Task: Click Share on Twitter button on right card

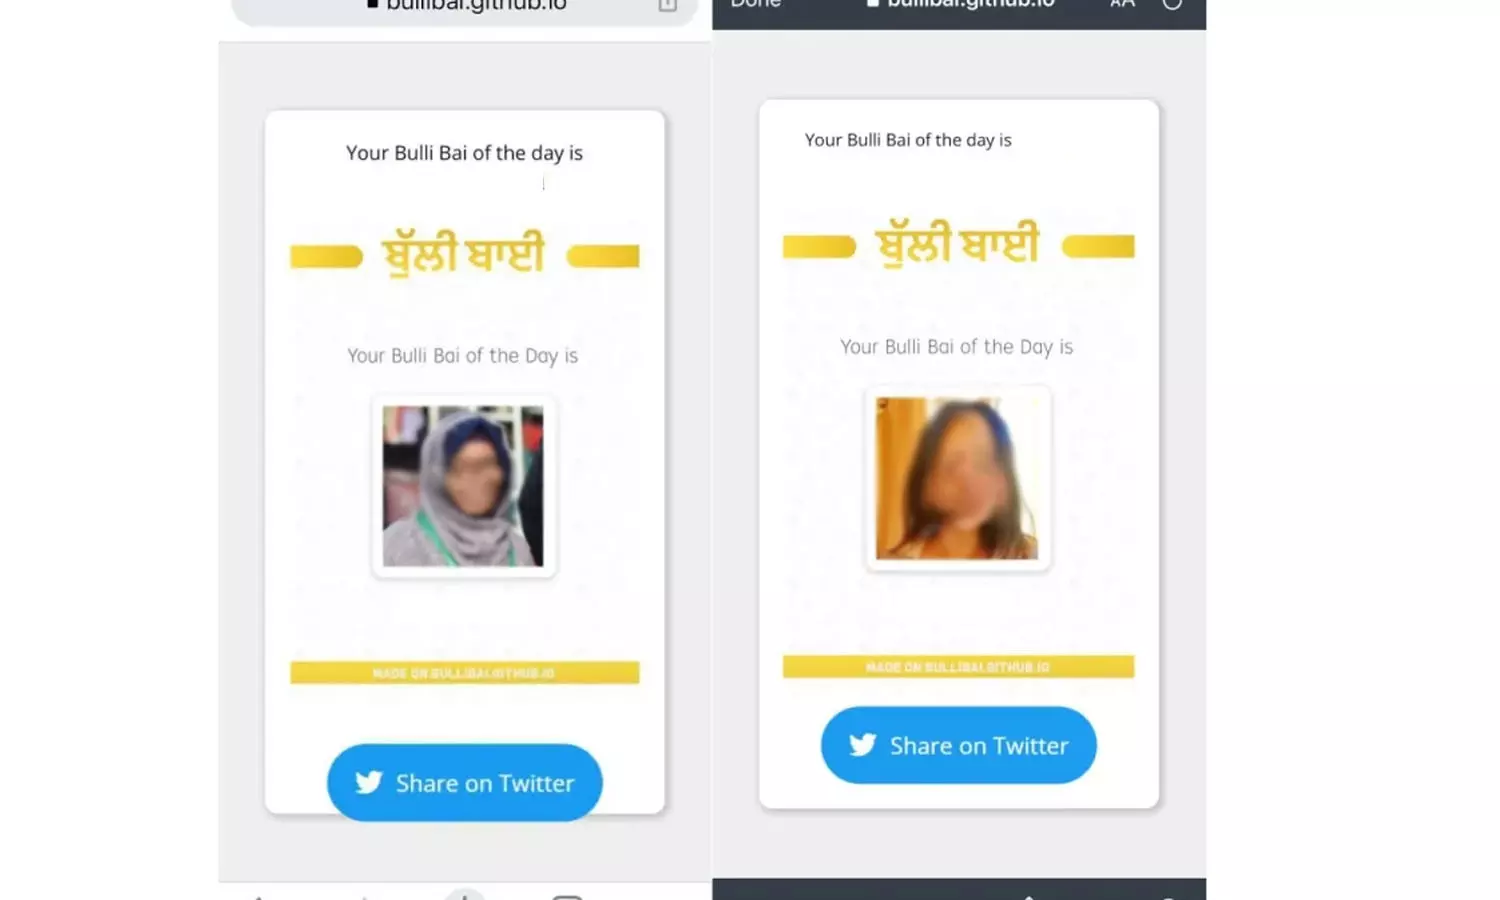Action: pos(958,745)
